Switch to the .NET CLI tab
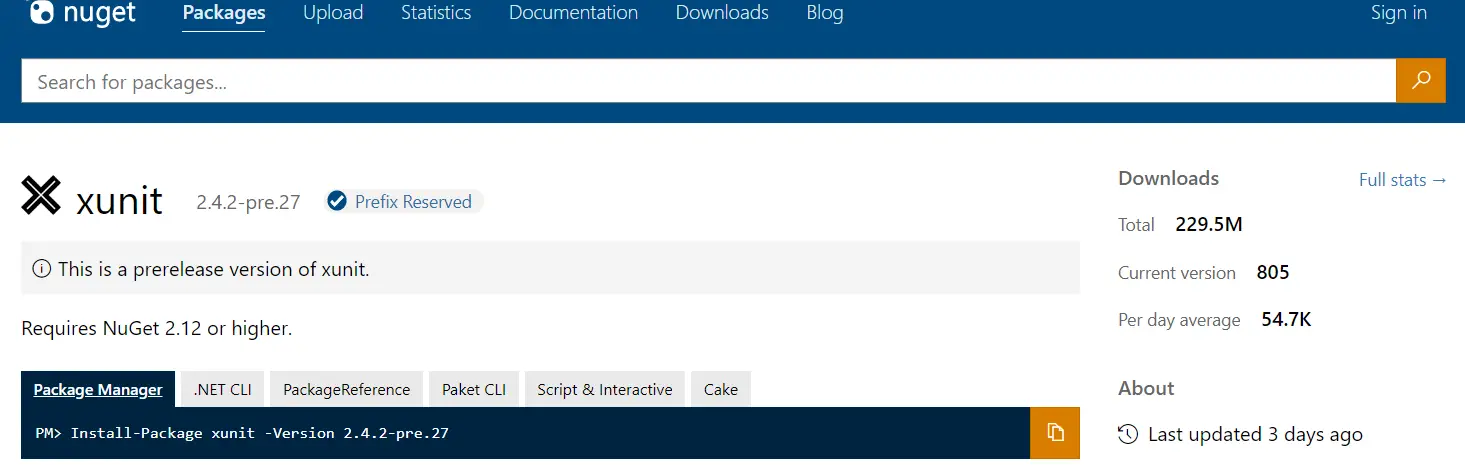 coord(222,390)
